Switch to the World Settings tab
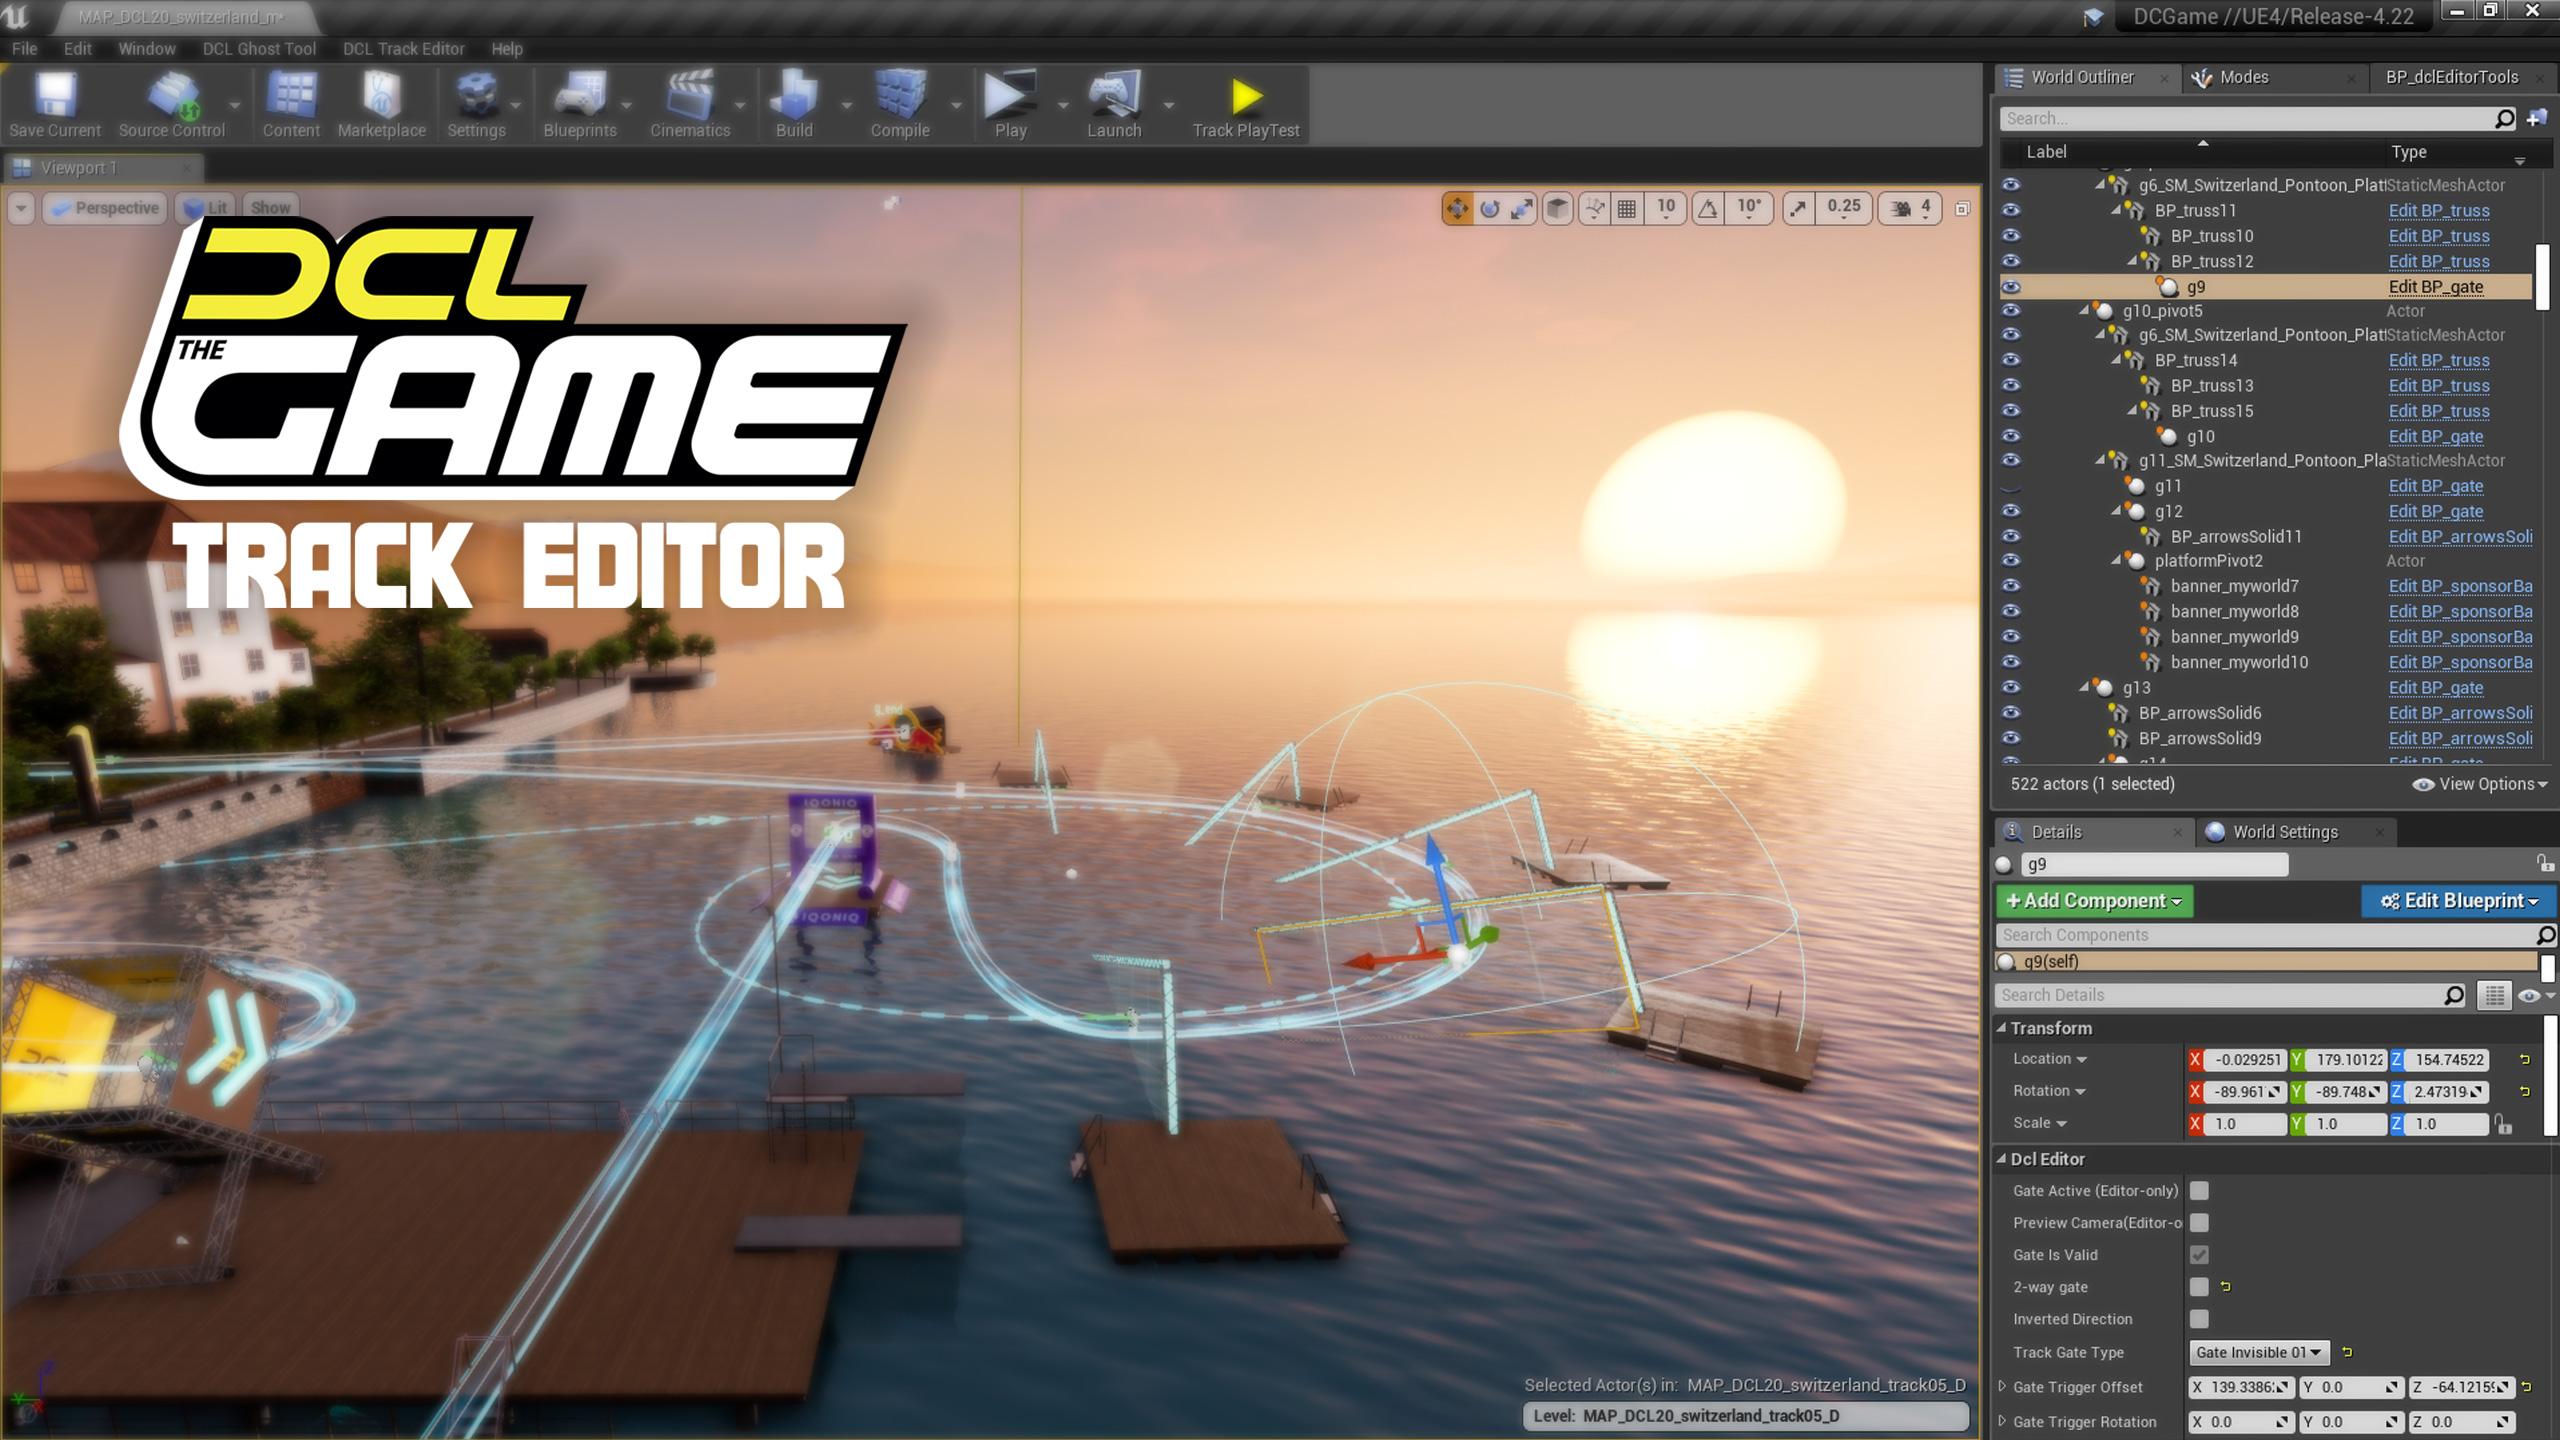Image resolution: width=2560 pixels, height=1440 pixels. coord(2284,832)
